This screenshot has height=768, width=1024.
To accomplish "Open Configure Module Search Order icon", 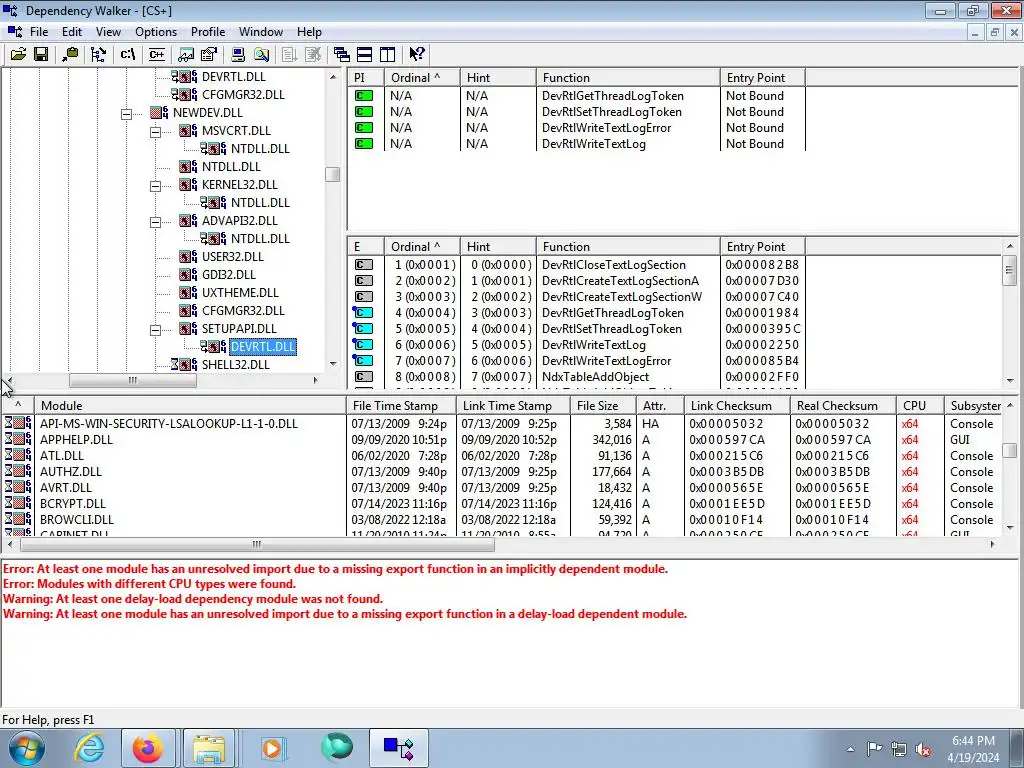I will [x=261, y=54].
